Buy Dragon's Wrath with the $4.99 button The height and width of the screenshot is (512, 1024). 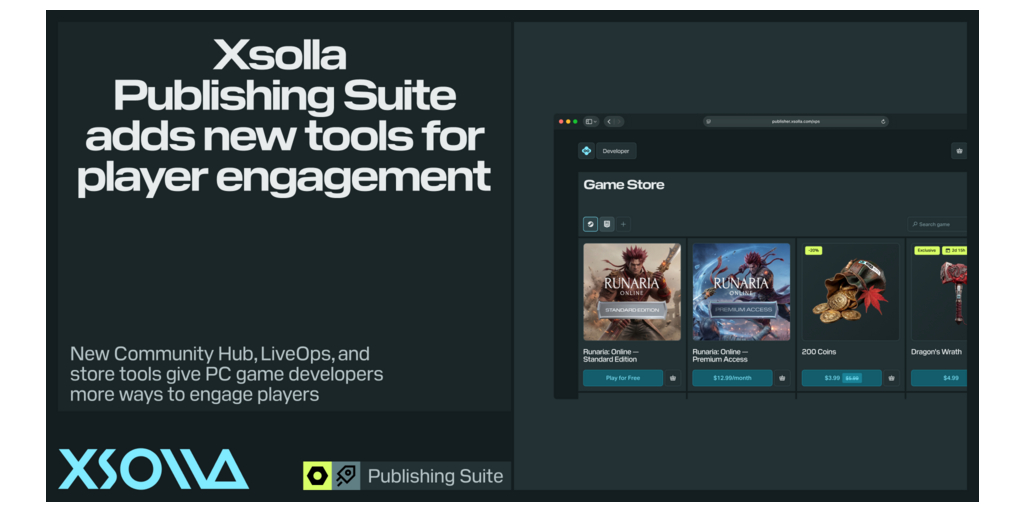pos(939,378)
